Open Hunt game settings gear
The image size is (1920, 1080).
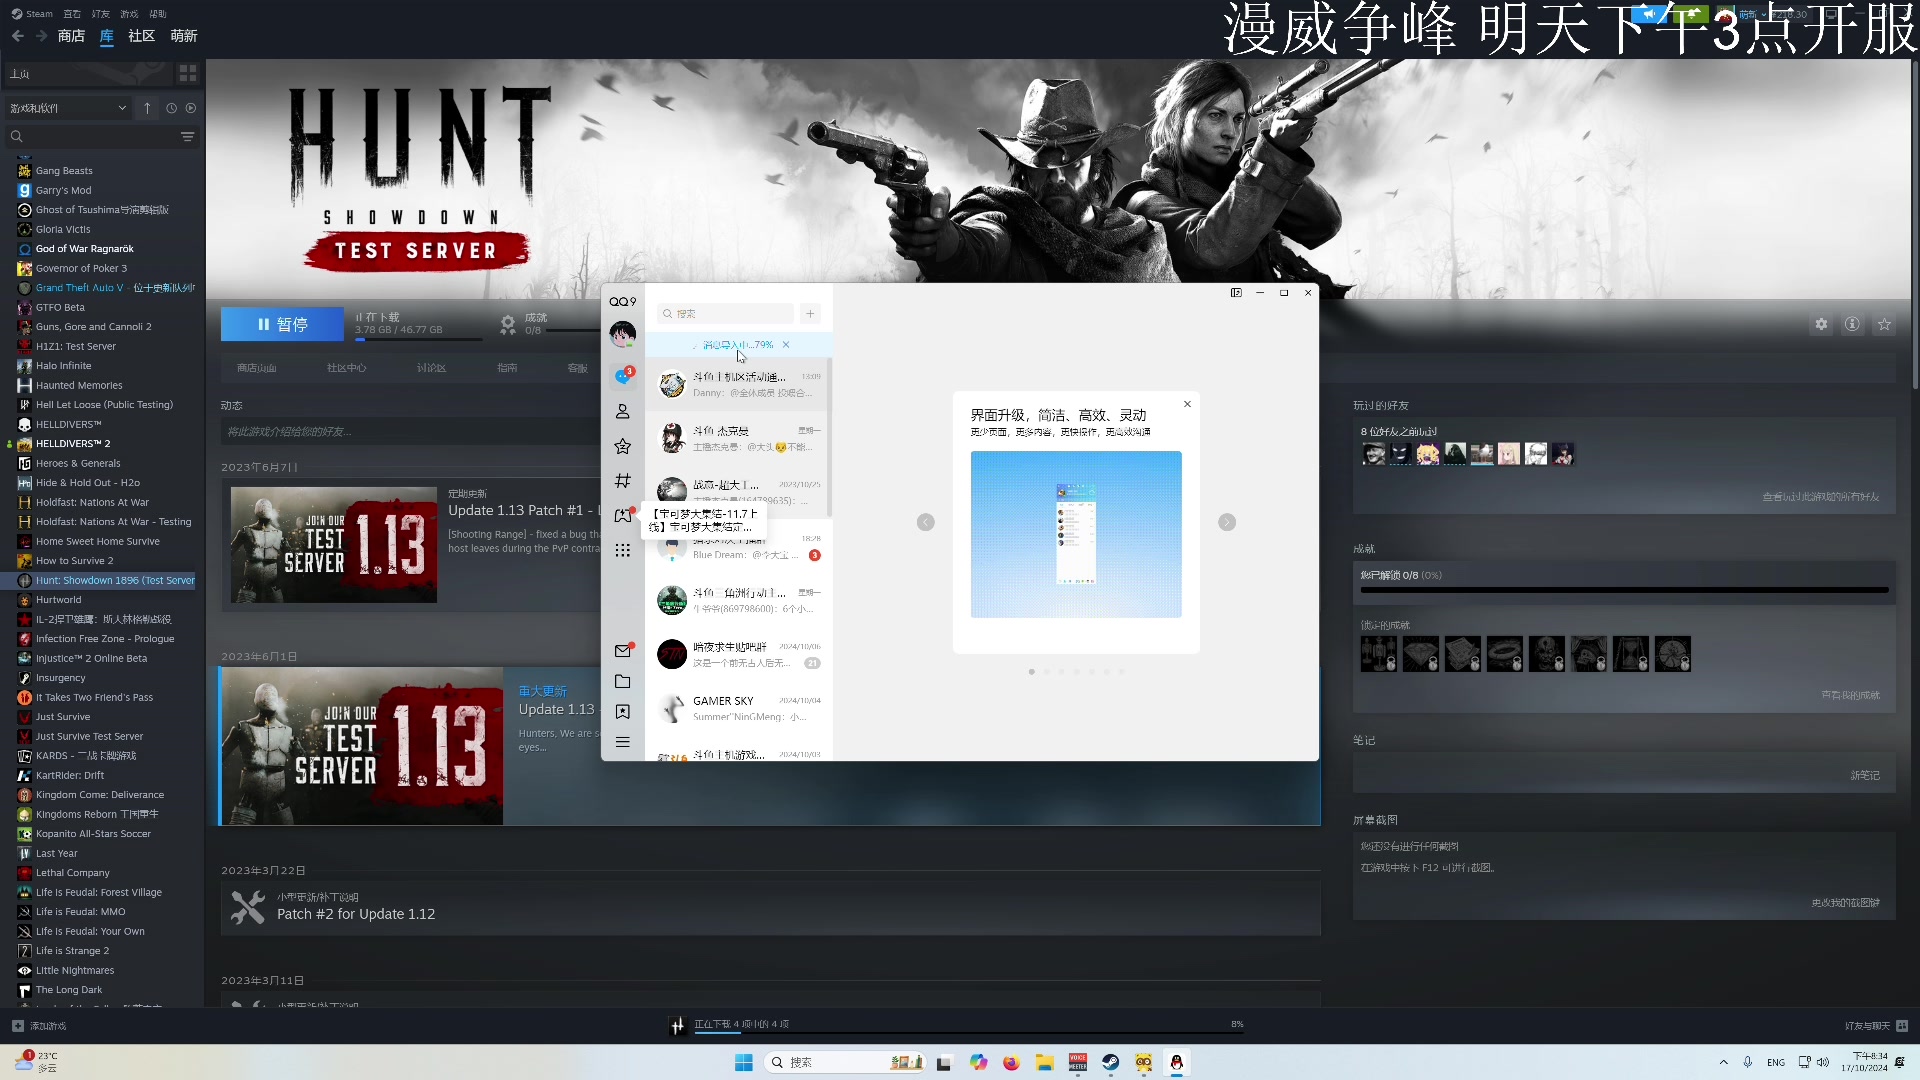point(1821,325)
